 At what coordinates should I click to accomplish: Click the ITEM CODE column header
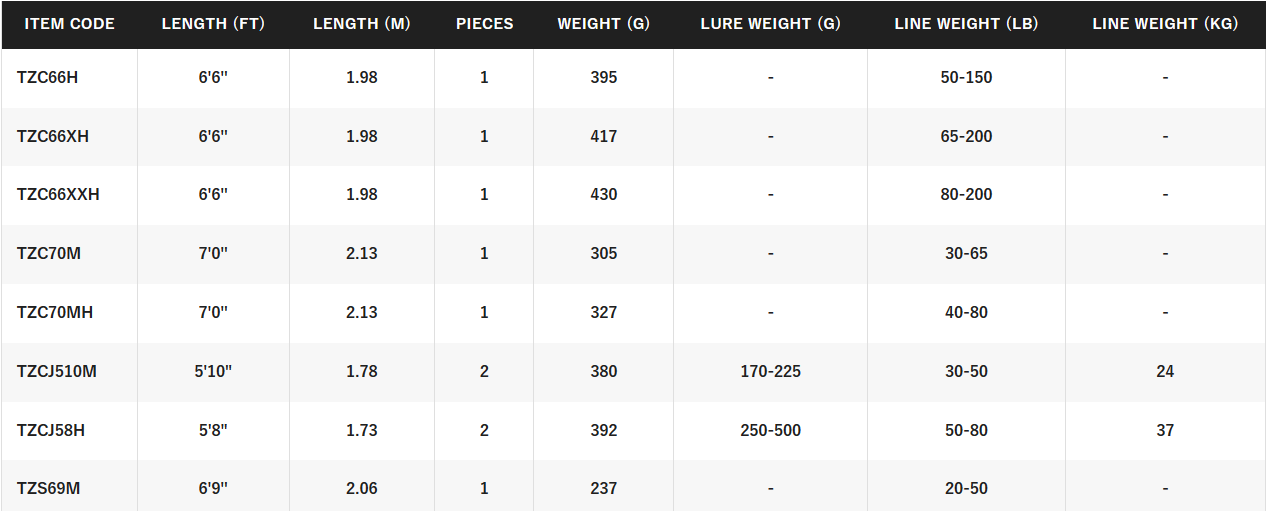click(70, 24)
